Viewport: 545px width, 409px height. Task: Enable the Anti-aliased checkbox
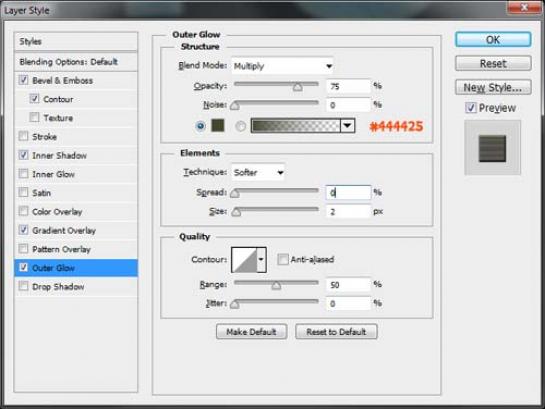pos(283,259)
